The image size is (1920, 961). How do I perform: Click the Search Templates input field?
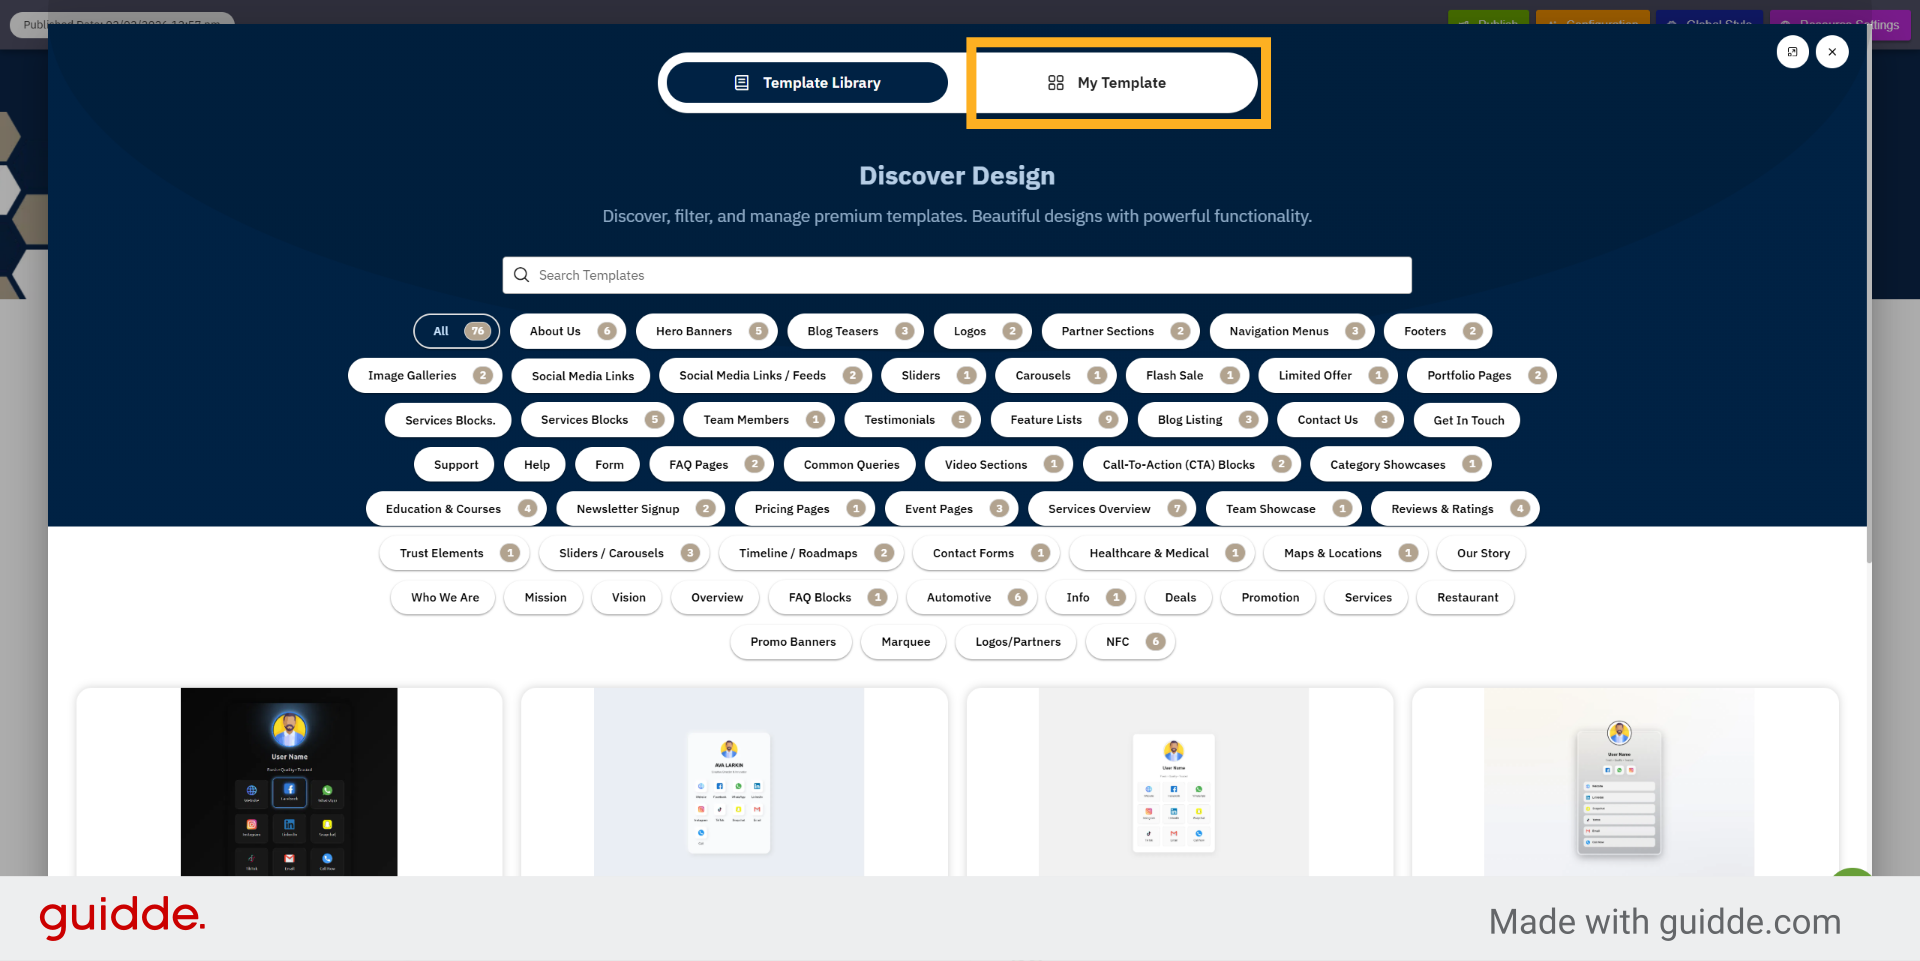pos(957,275)
